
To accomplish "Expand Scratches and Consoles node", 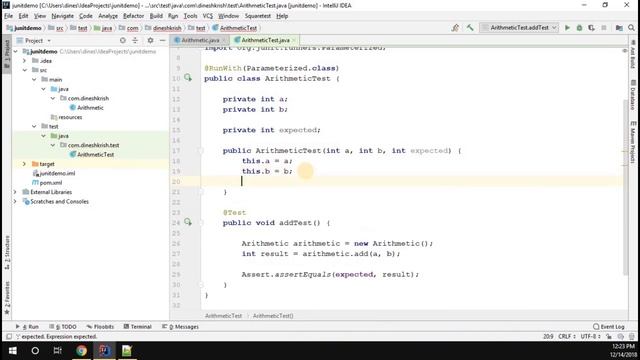I will (16, 202).
